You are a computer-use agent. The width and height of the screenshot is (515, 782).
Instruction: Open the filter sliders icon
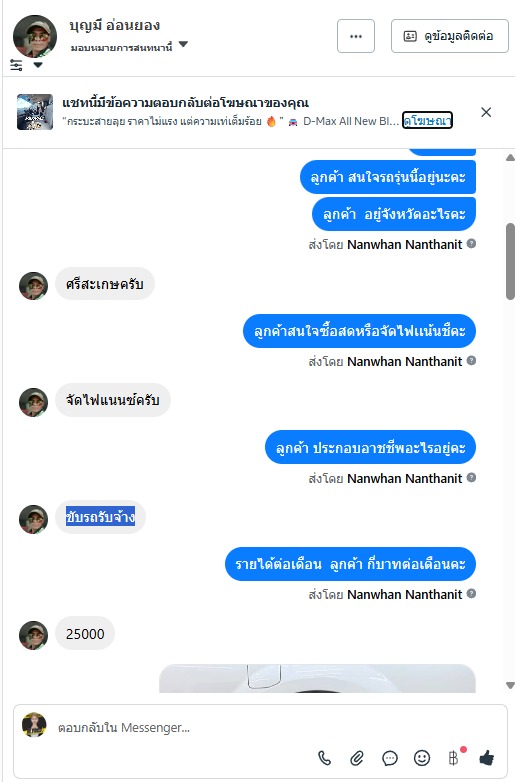click(x=16, y=65)
